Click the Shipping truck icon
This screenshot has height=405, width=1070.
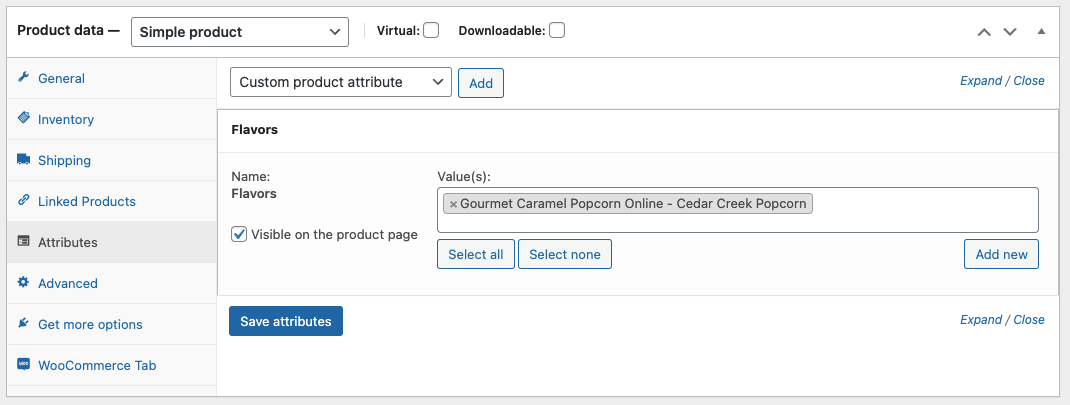pyautogui.click(x=23, y=159)
